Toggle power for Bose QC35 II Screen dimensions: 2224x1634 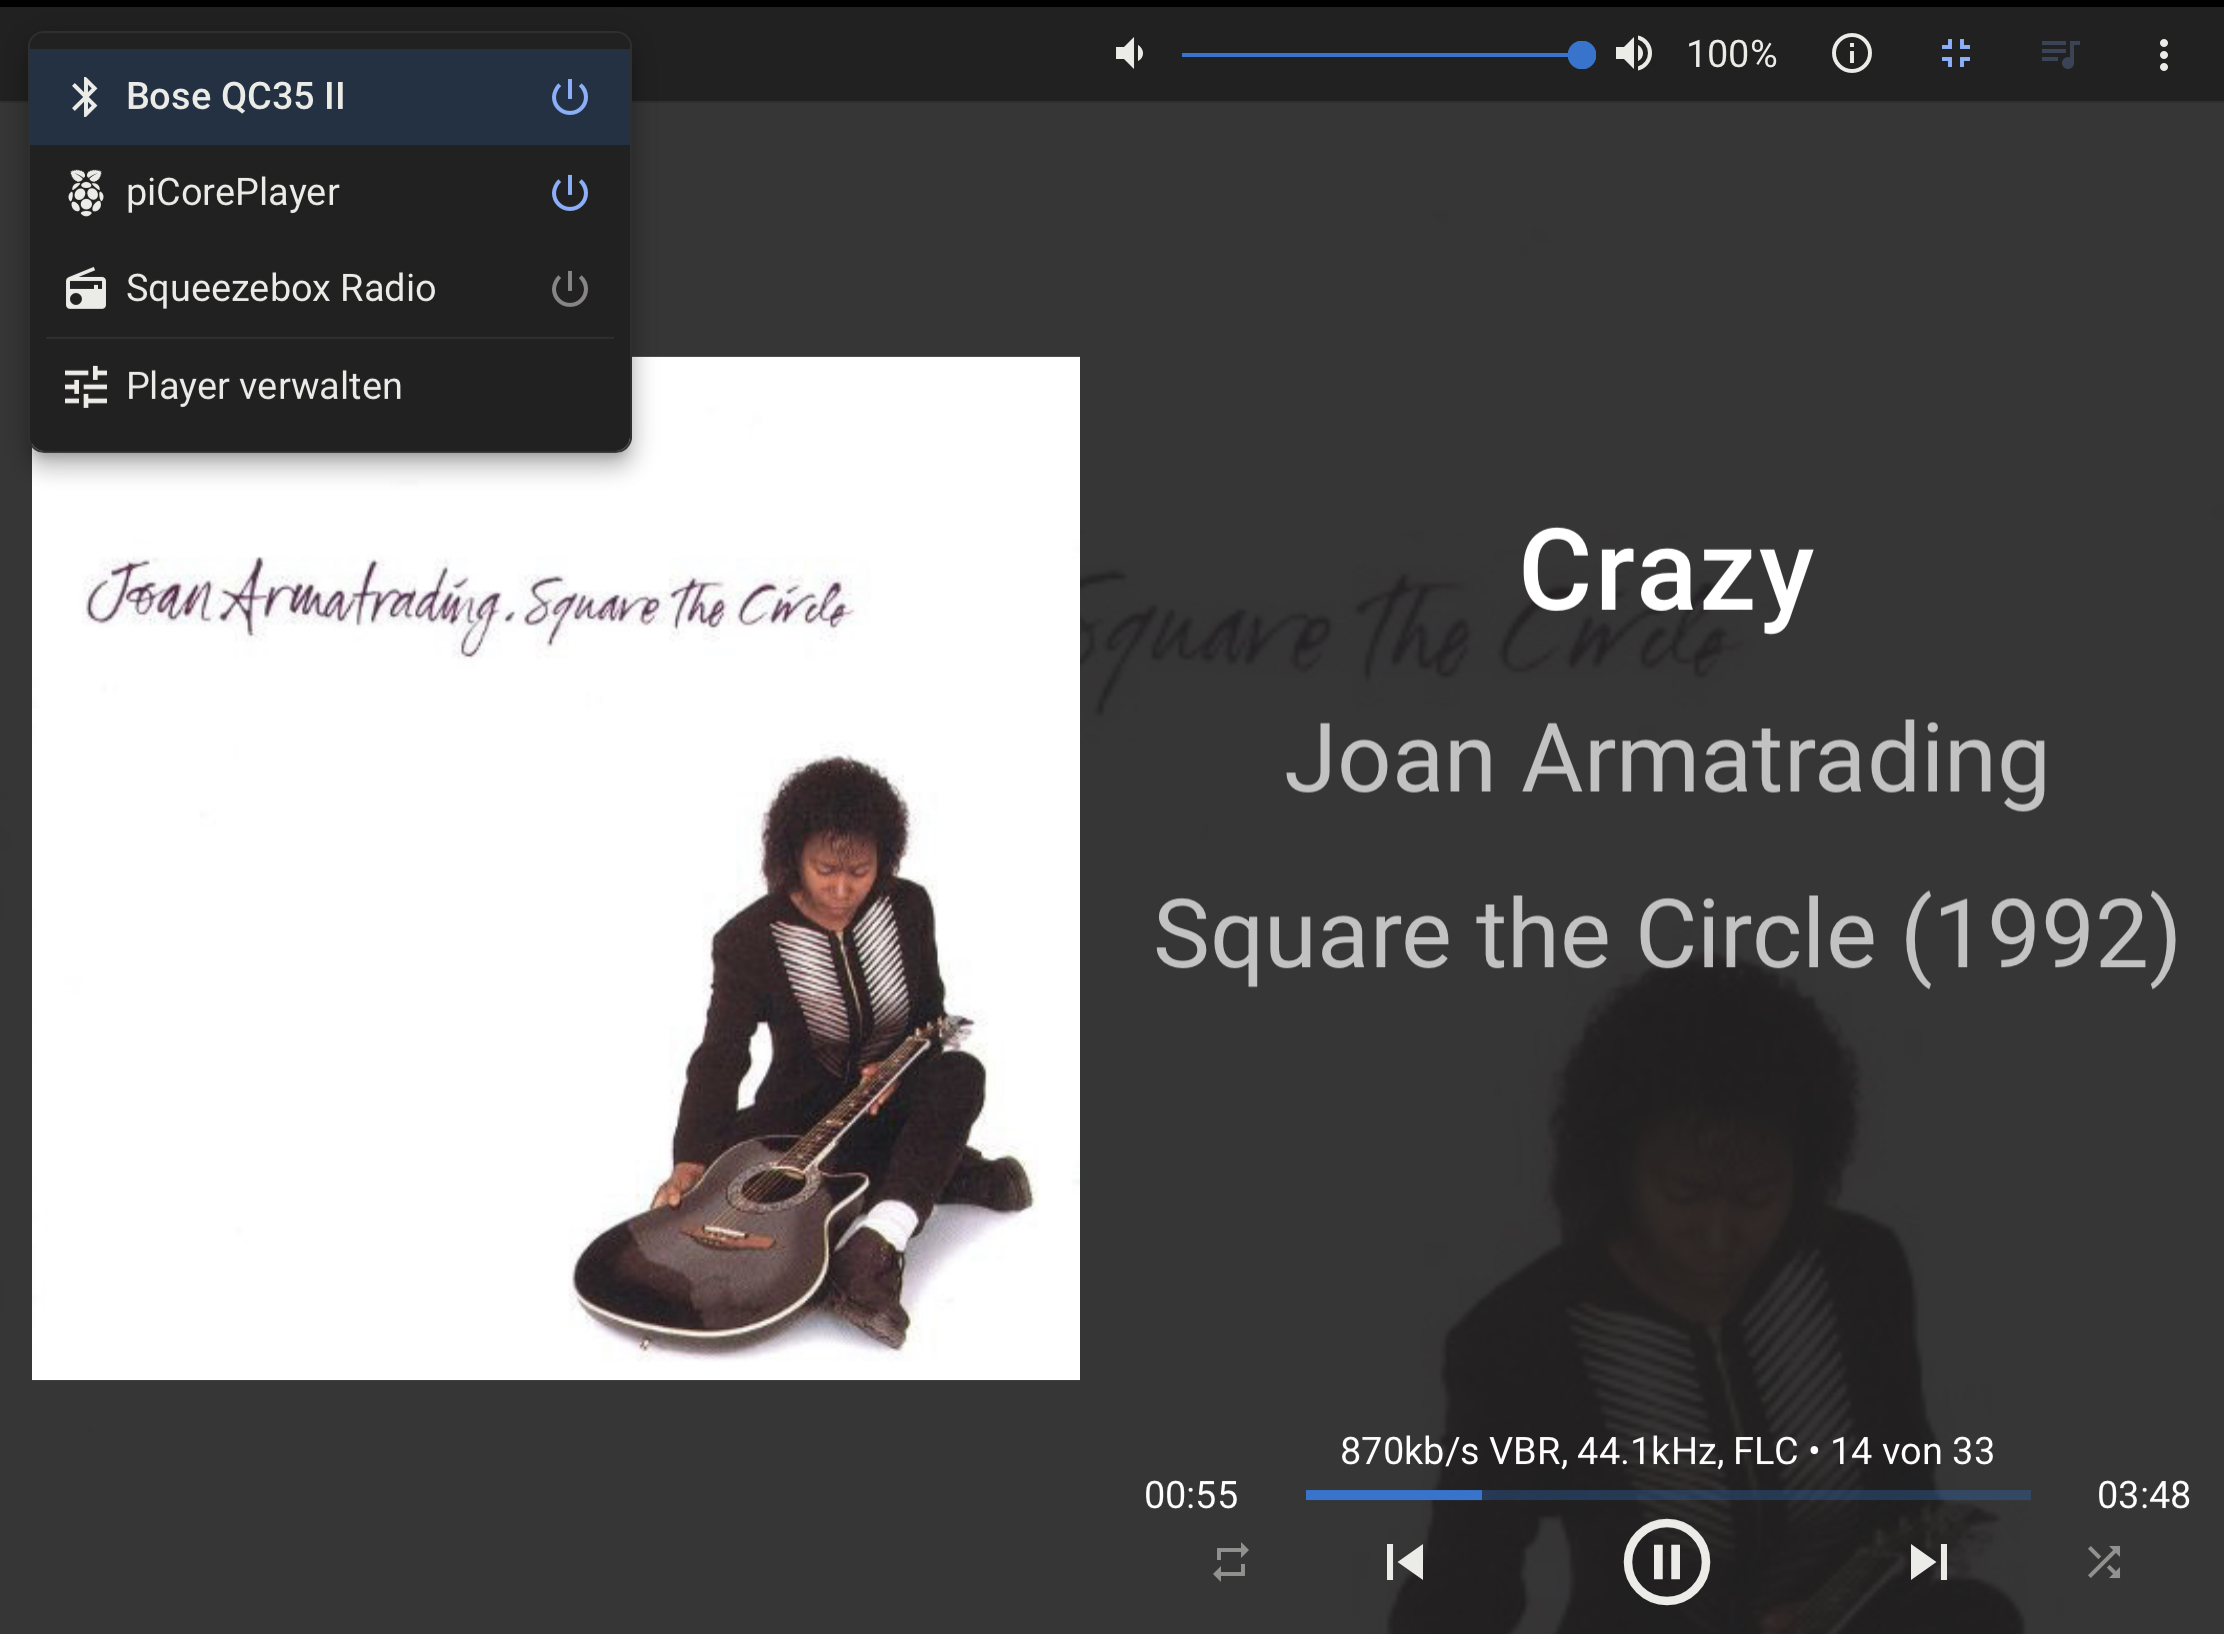pos(570,97)
